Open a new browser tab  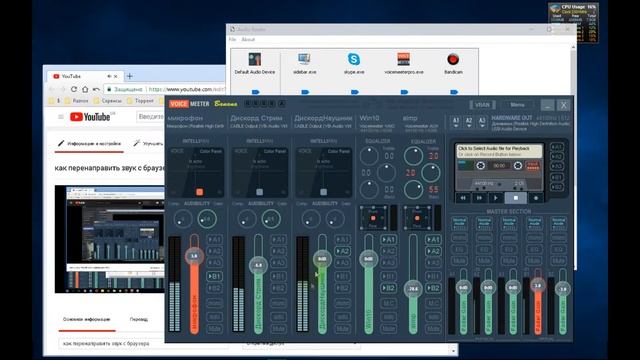(129, 76)
